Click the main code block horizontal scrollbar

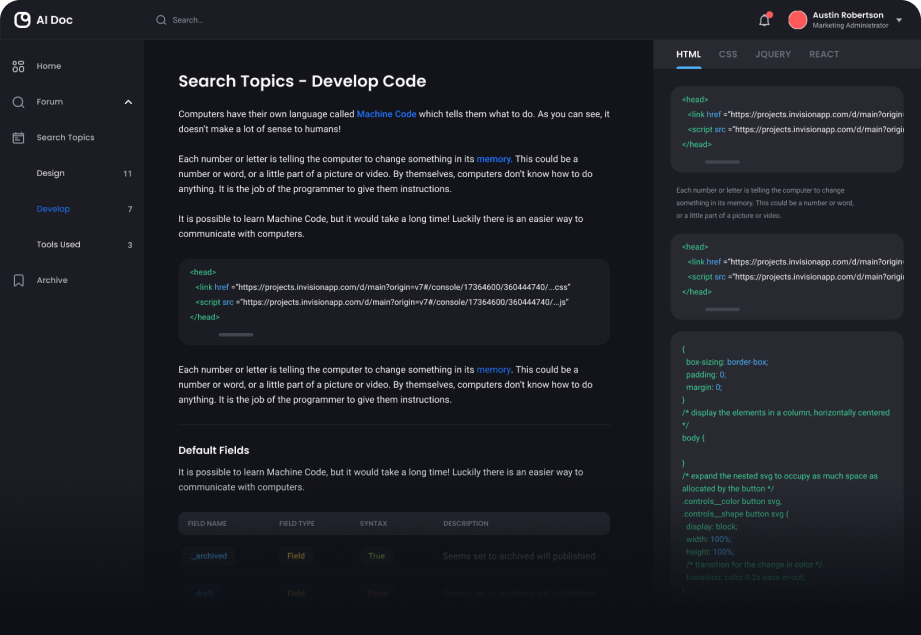point(235,335)
